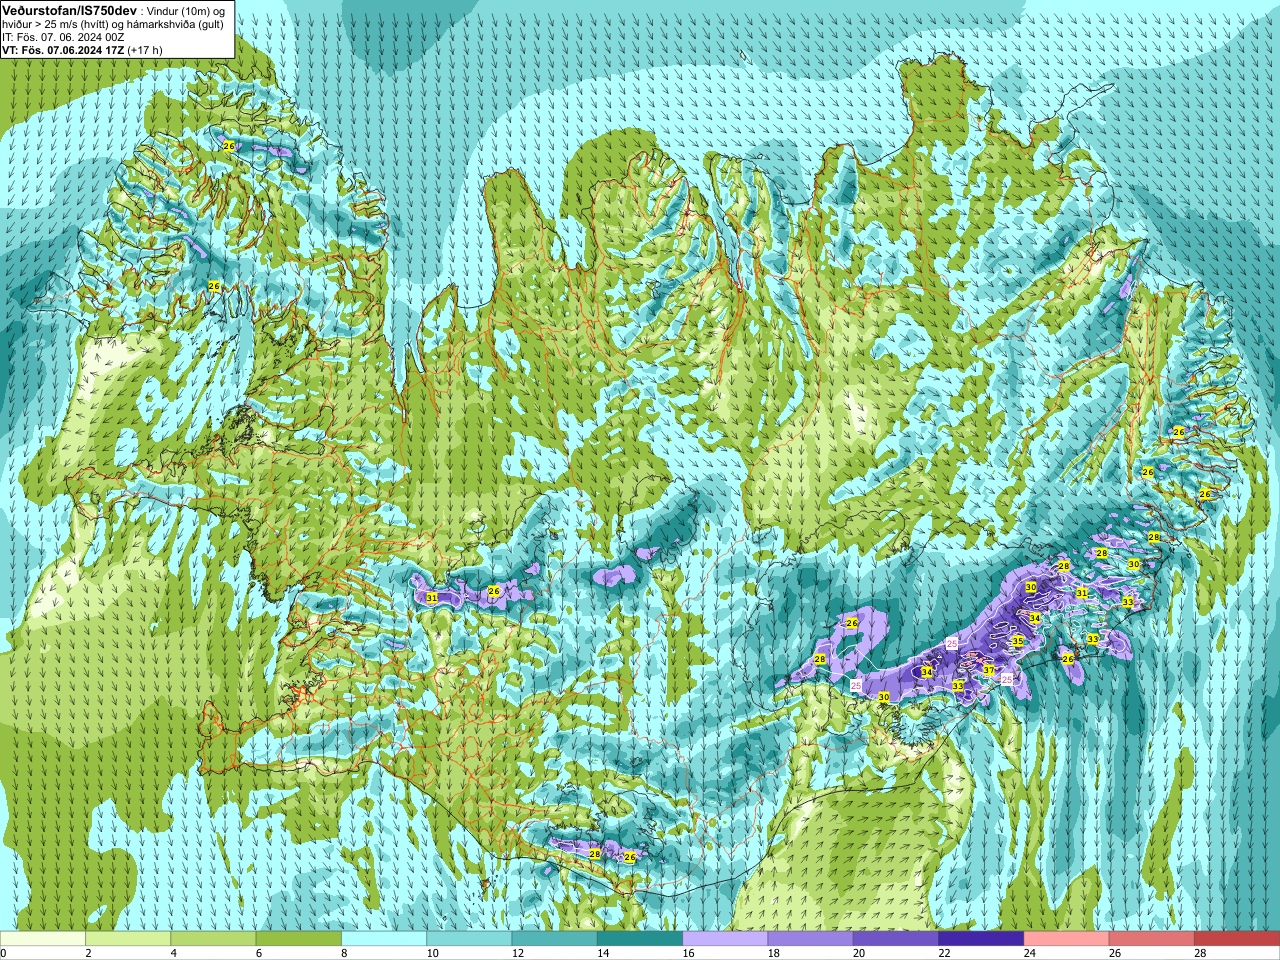This screenshot has width=1280, height=960.
Task: Click the '16' legend scale label
Action: (688, 953)
